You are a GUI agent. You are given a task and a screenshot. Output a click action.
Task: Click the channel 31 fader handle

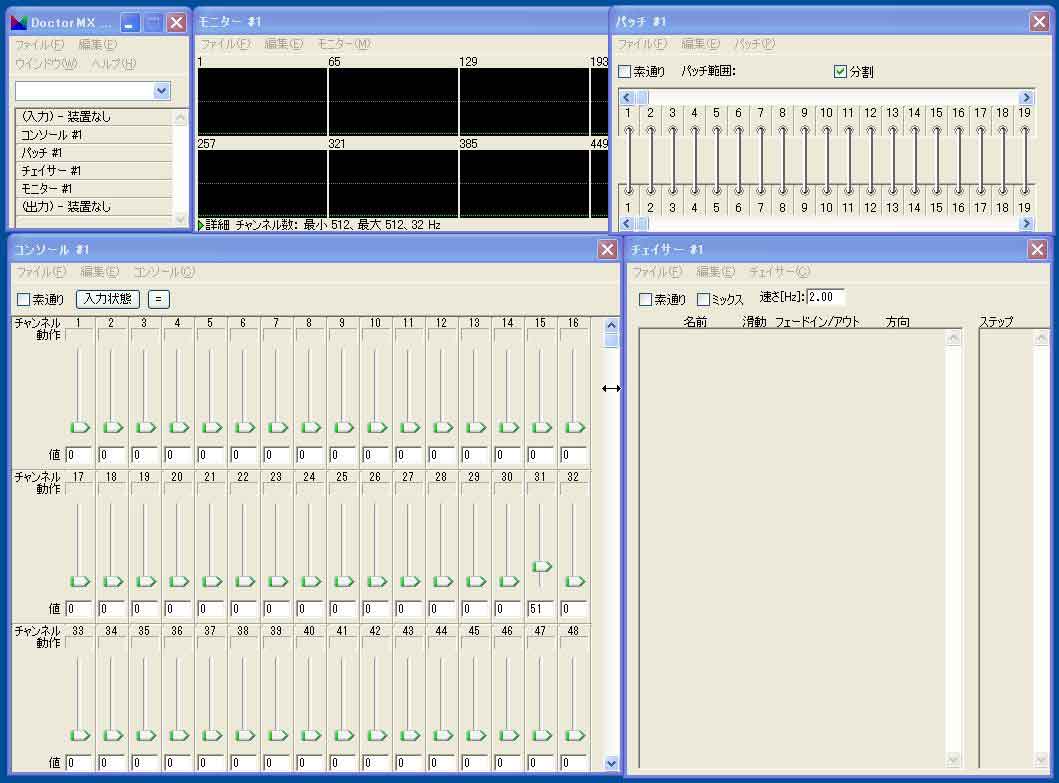pyautogui.click(x=541, y=566)
